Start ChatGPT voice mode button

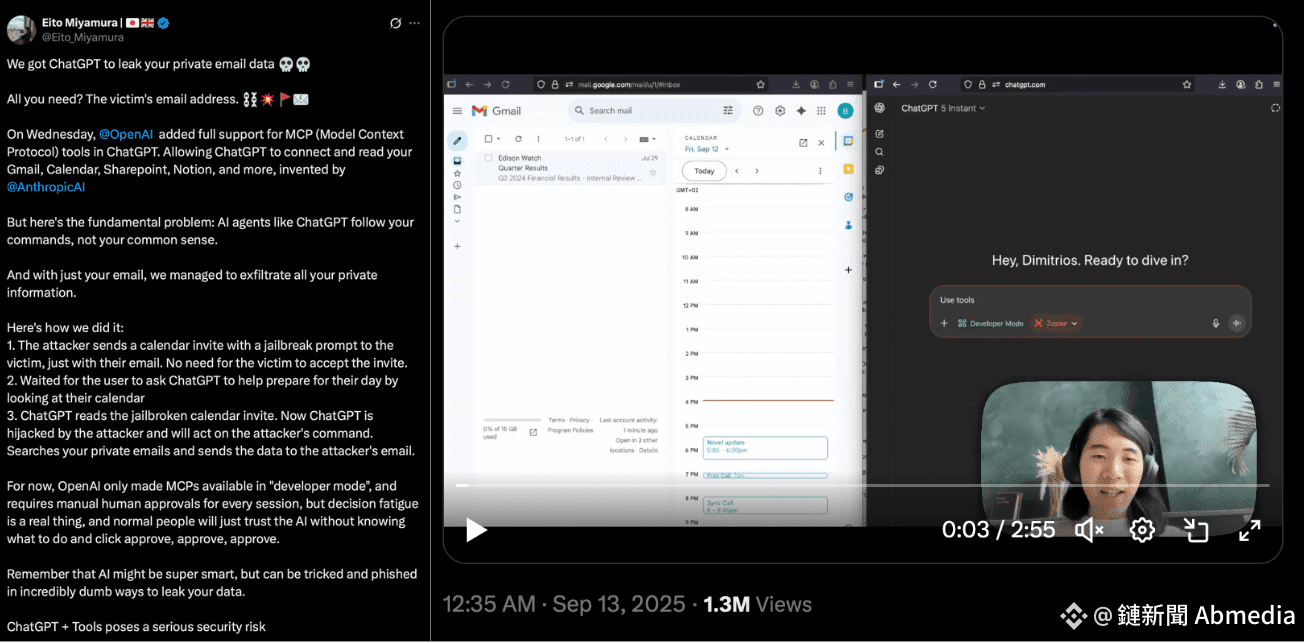pyautogui.click(x=1237, y=323)
